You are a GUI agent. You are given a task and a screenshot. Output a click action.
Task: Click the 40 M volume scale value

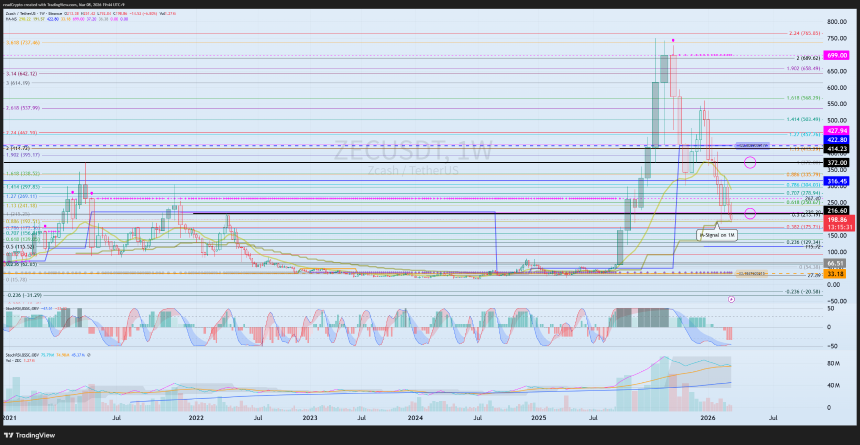point(834,386)
